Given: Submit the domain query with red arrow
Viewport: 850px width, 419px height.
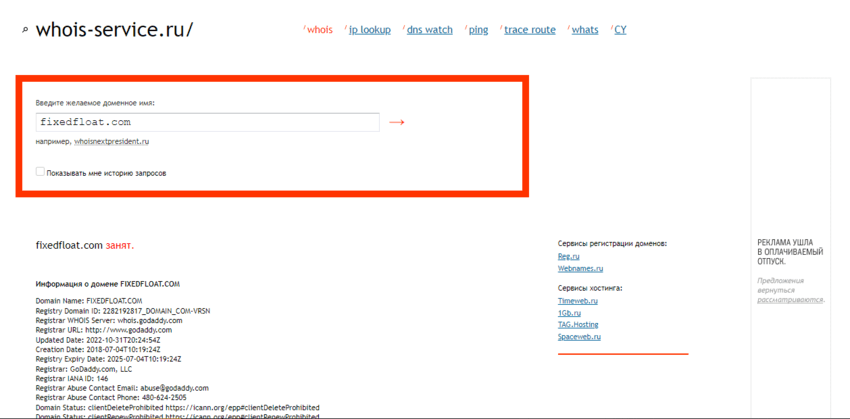Looking at the screenshot, I should click(397, 122).
